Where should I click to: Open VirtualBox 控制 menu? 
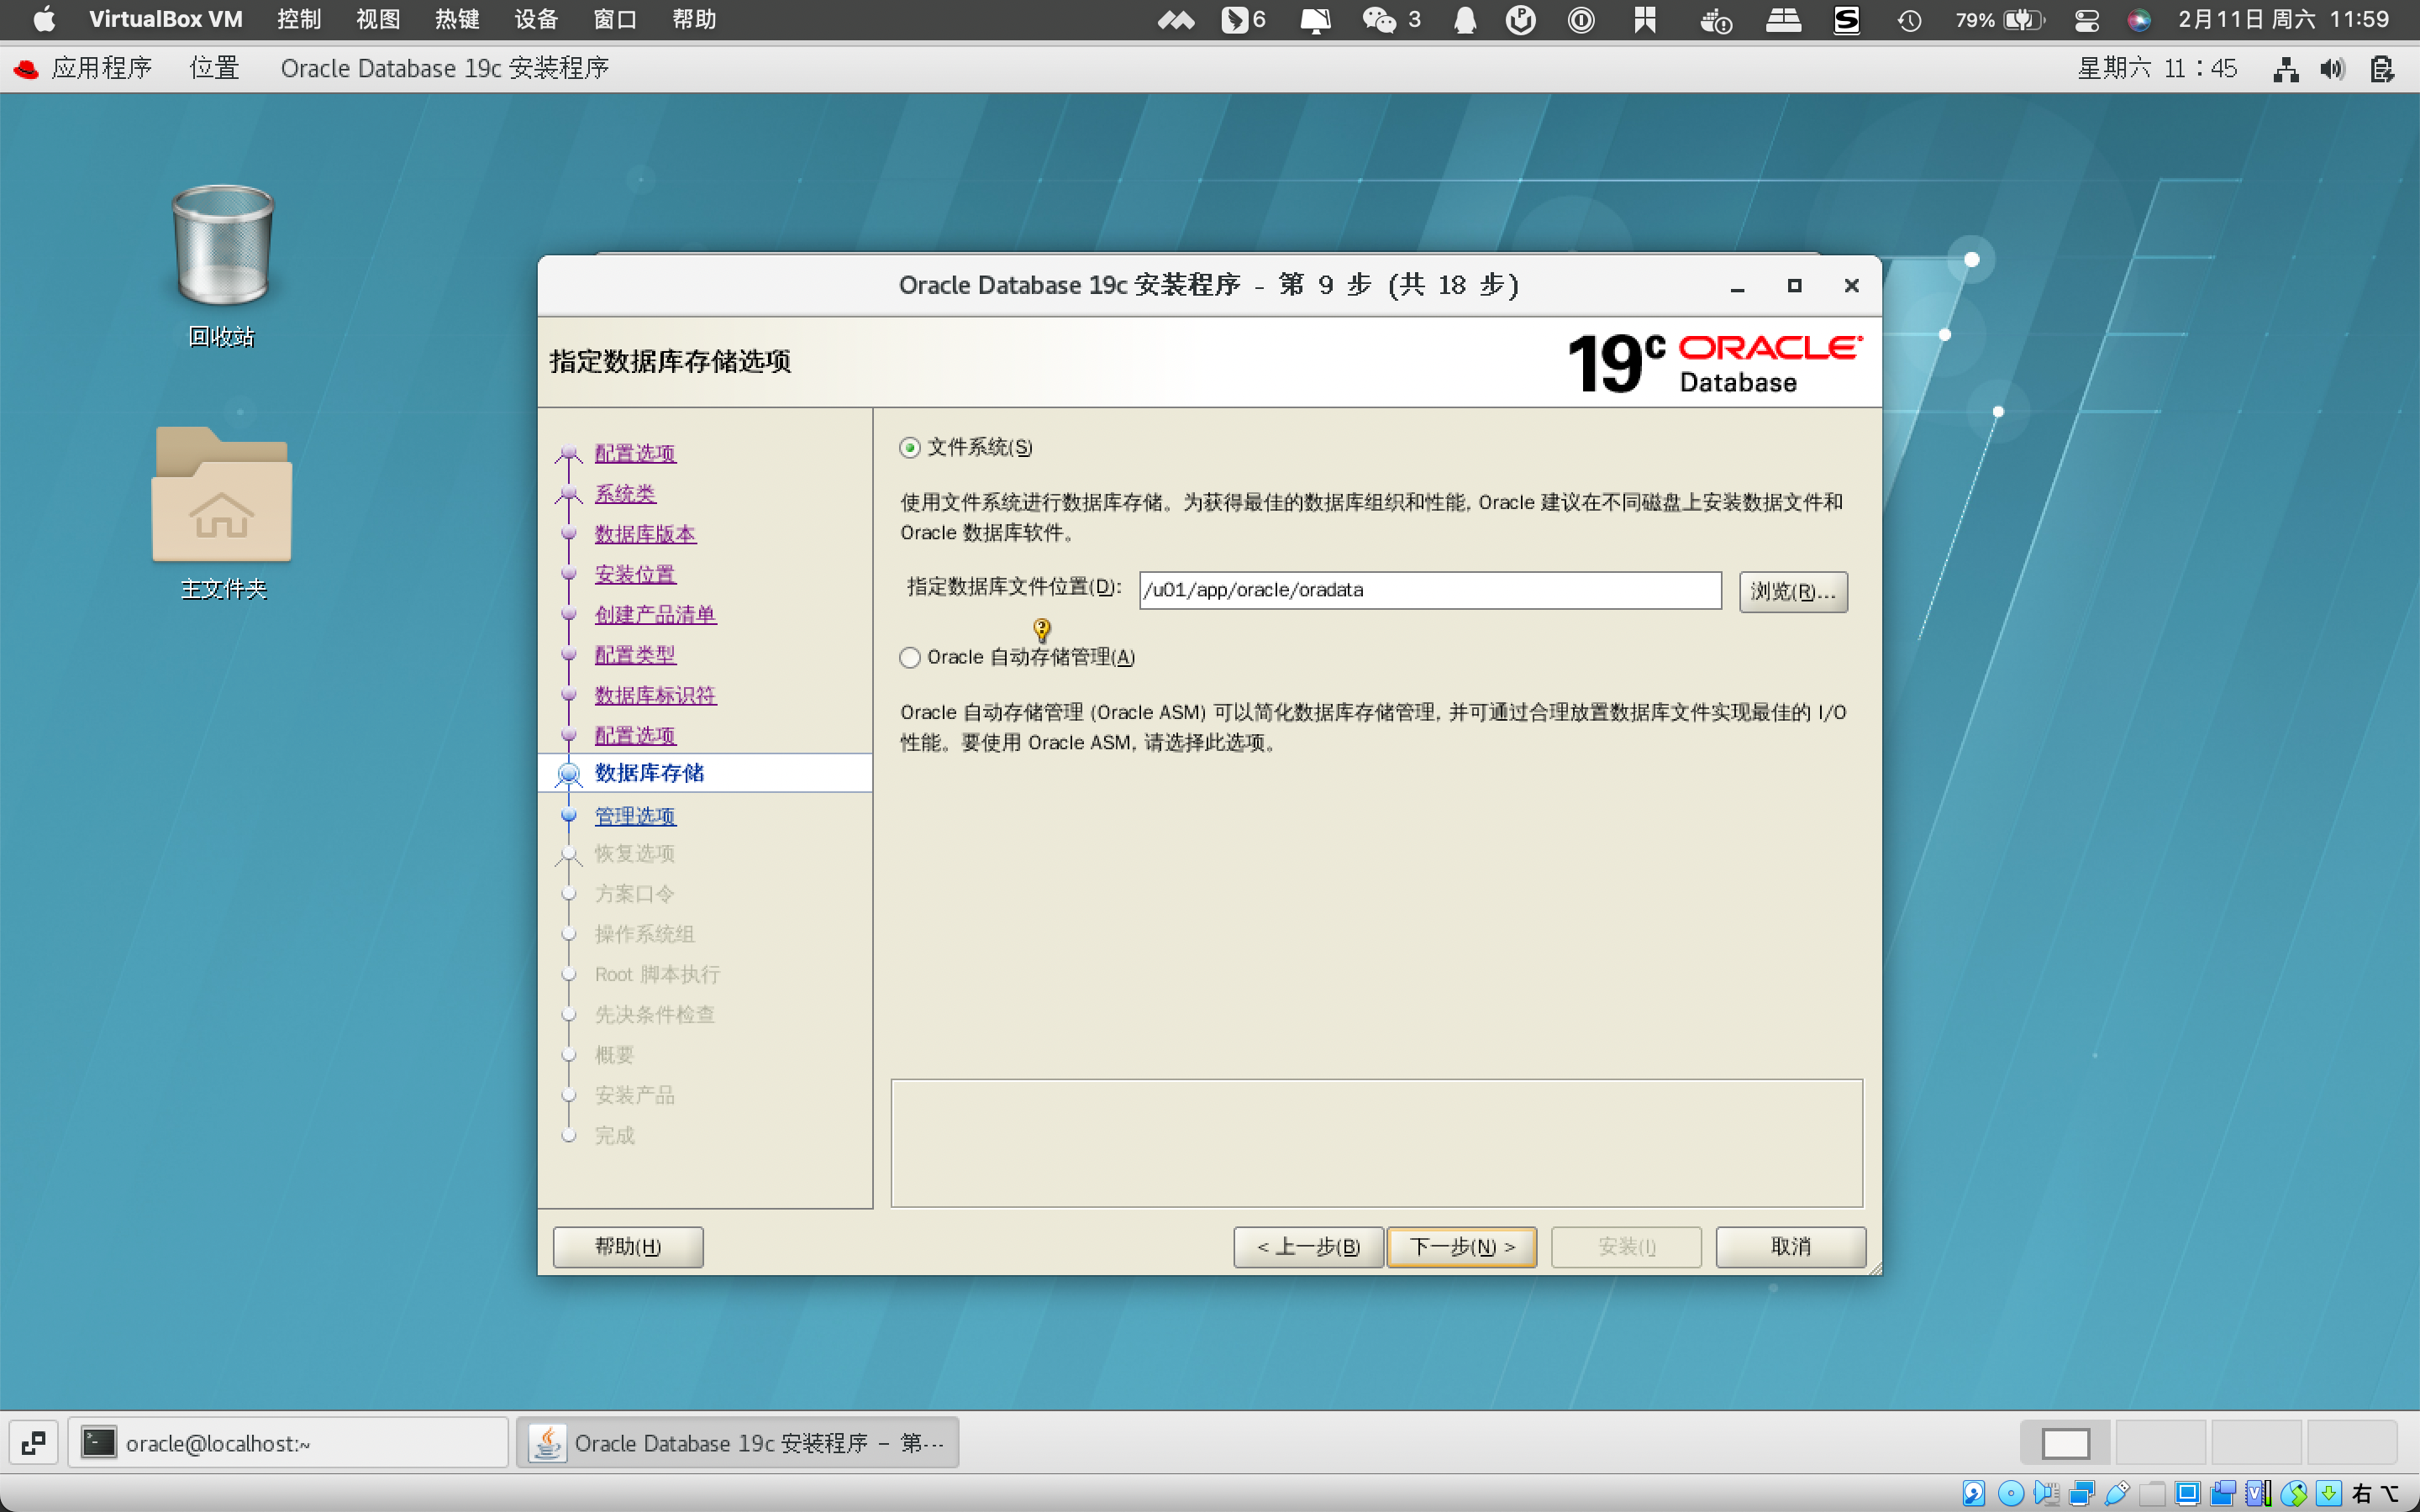pyautogui.click(x=299, y=19)
